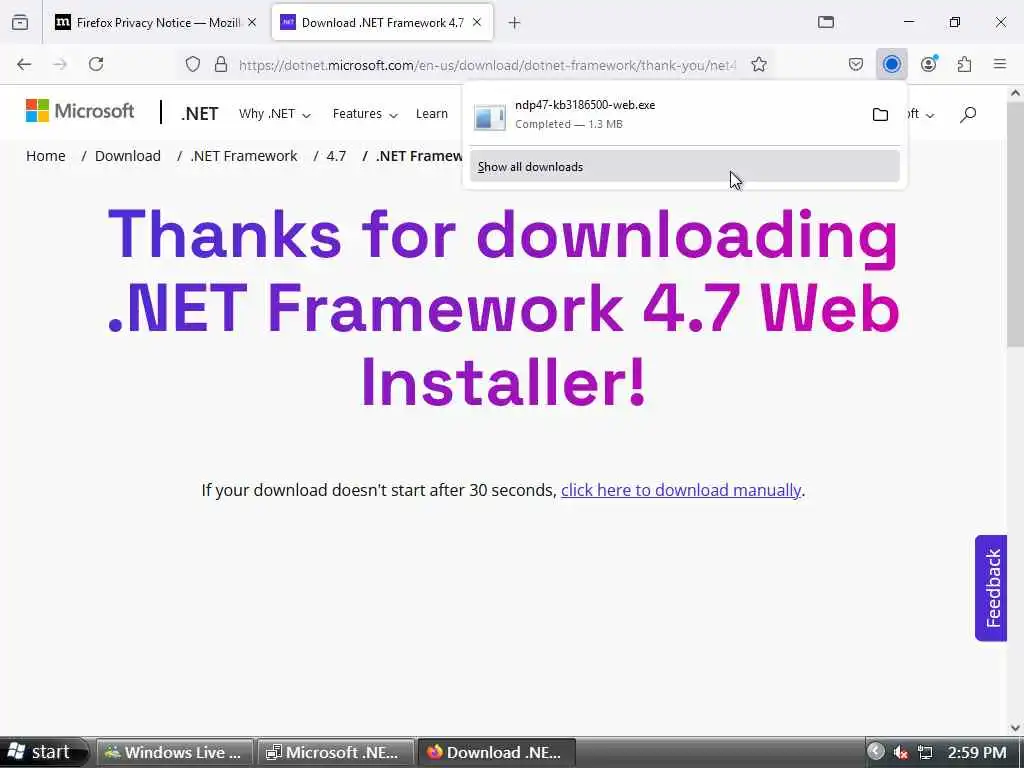Open downloaded ndp47-kb3186500-web.exe file

click(666, 114)
